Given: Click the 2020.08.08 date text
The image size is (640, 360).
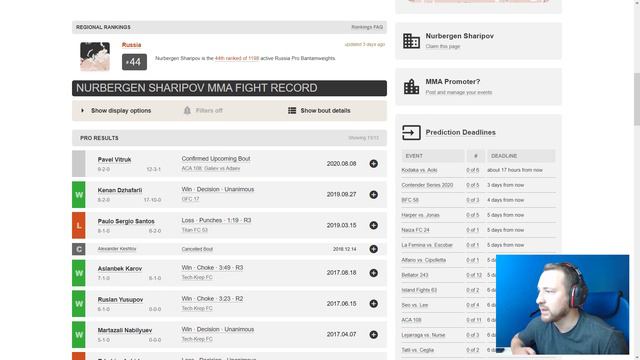Looking at the screenshot, I should (341, 164).
